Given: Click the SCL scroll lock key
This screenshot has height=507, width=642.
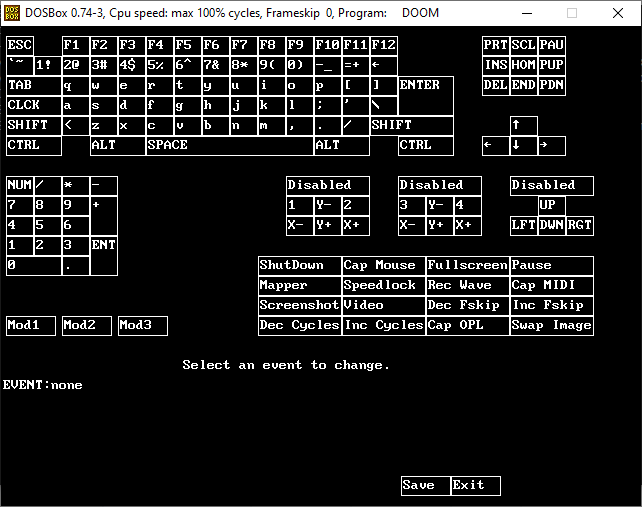Looking at the screenshot, I should coord(524,45).
